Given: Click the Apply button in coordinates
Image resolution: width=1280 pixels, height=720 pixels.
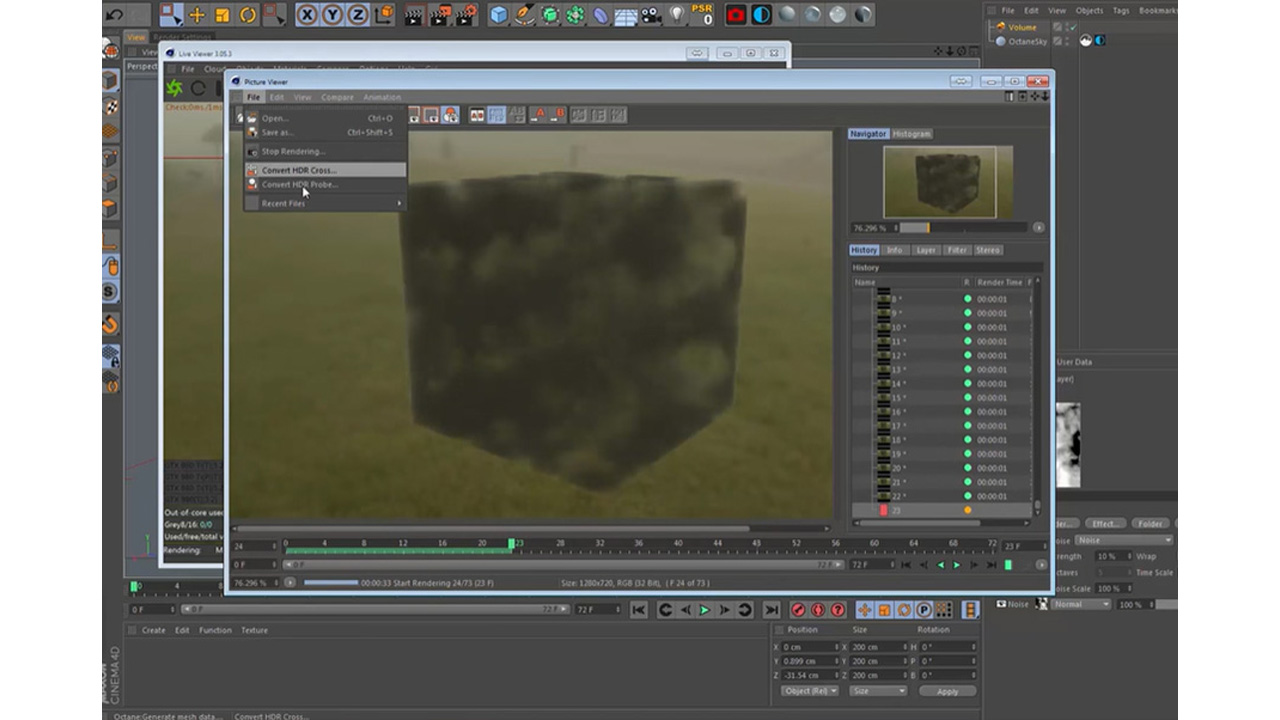Looking at the screenshot, I should 948,691.
